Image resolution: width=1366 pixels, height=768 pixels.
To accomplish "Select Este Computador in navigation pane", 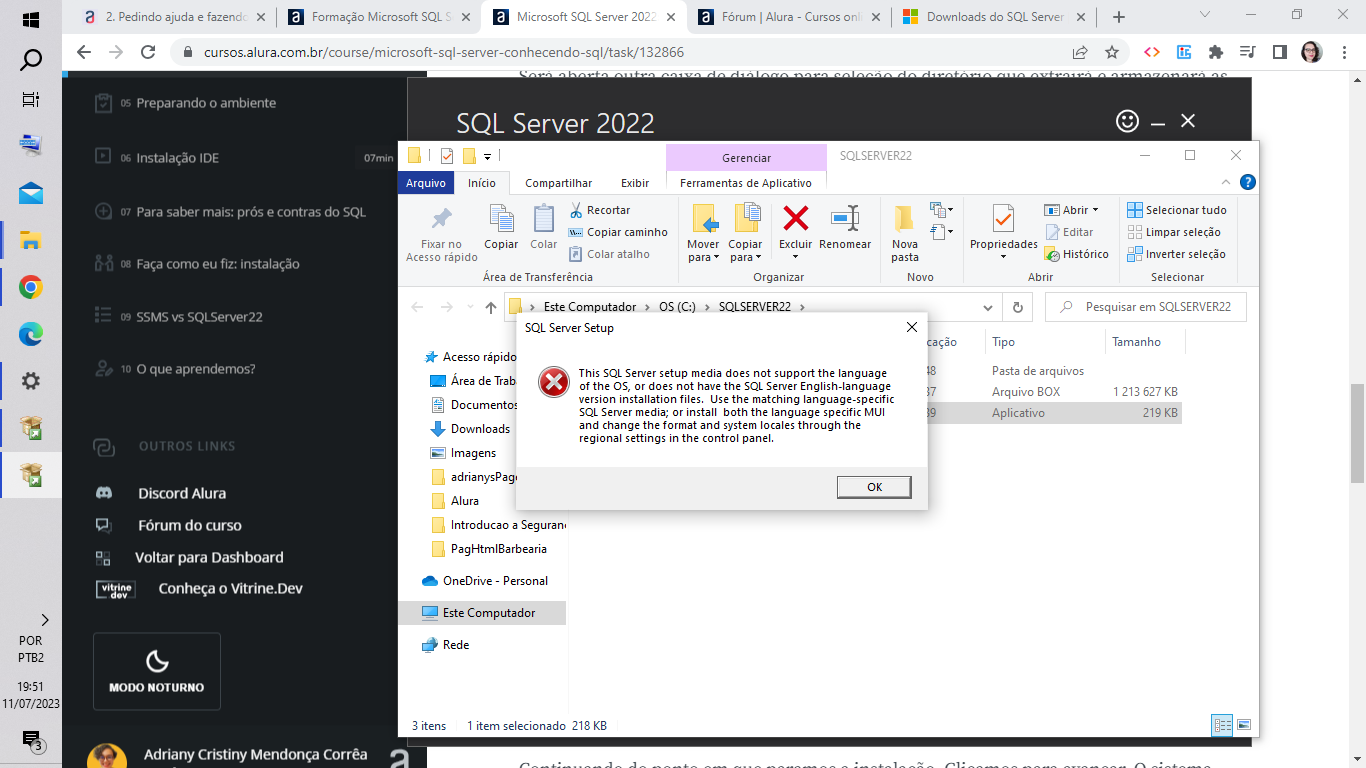I will (482, 613).
